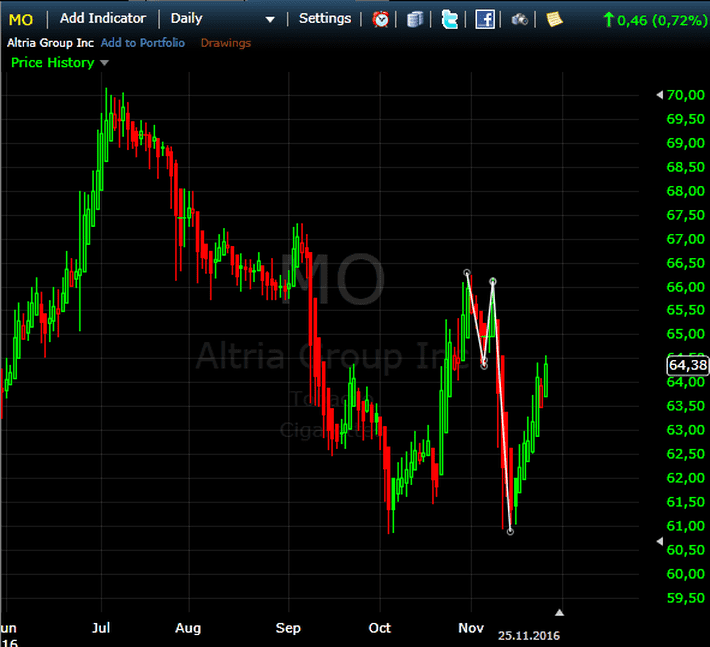Open the Add Indicator menu
This screenshot has width=710, height=647.
[x=103, y=19]
